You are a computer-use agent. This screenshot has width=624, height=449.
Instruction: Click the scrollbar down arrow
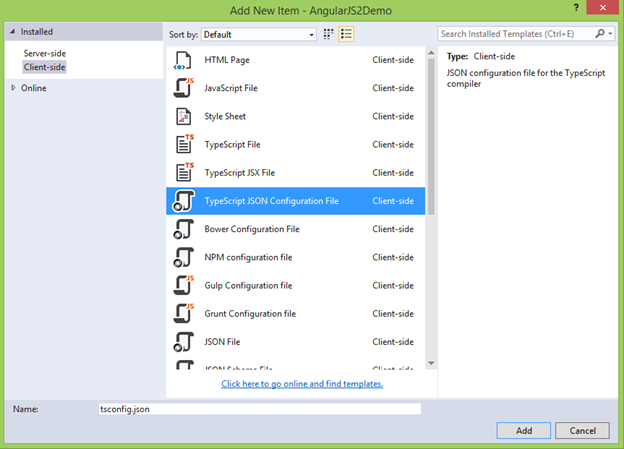pyautogui.click(x=431, y=363)
